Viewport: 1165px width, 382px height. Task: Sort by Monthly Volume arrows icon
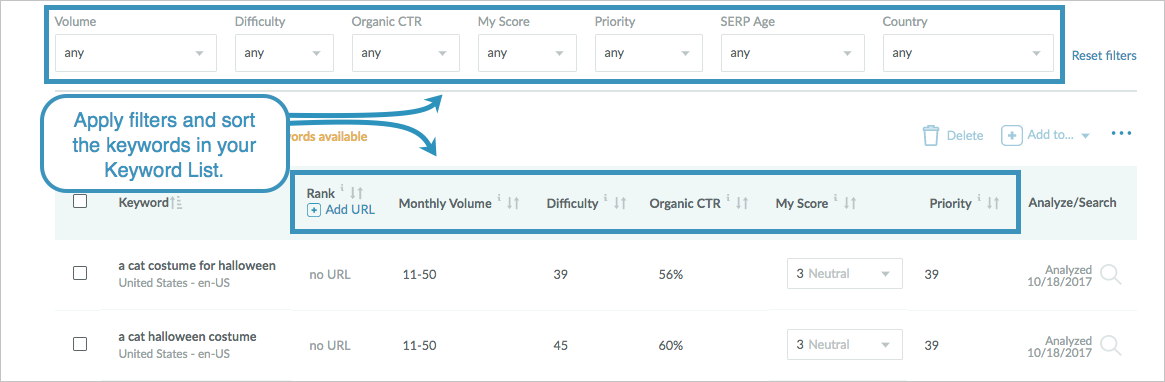click(513, 203)
